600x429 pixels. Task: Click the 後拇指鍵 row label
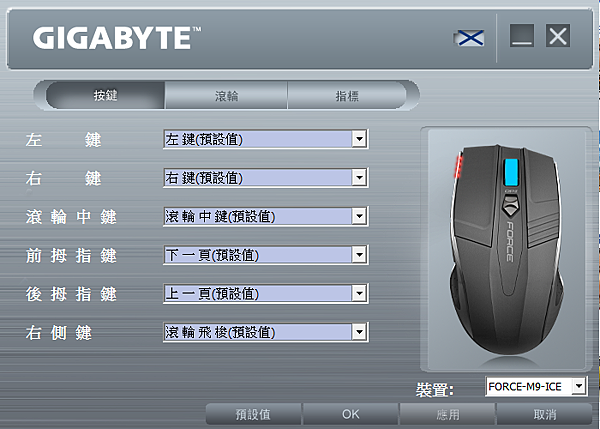pos(71,294)
